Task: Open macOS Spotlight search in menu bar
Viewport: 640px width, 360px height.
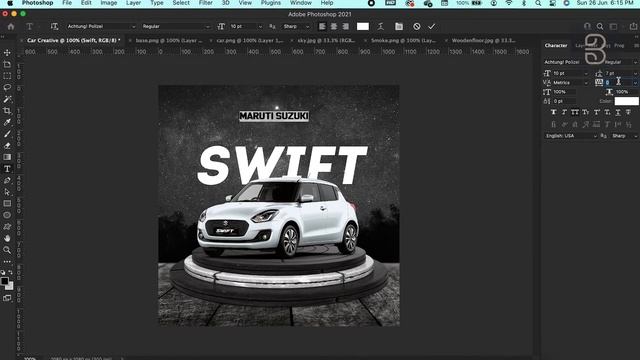Action: (538, 3)
